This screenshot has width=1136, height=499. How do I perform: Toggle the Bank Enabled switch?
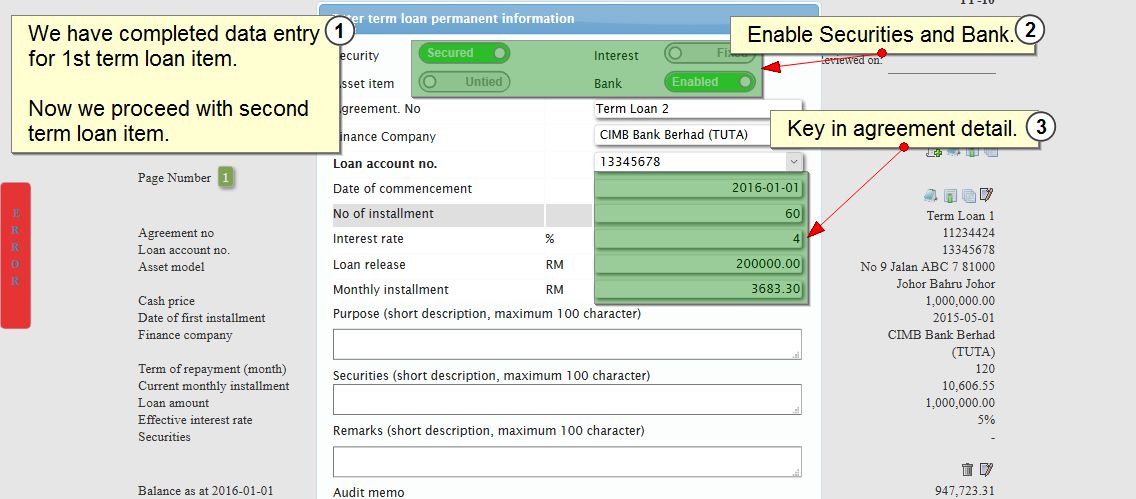(x=710, y=82)
